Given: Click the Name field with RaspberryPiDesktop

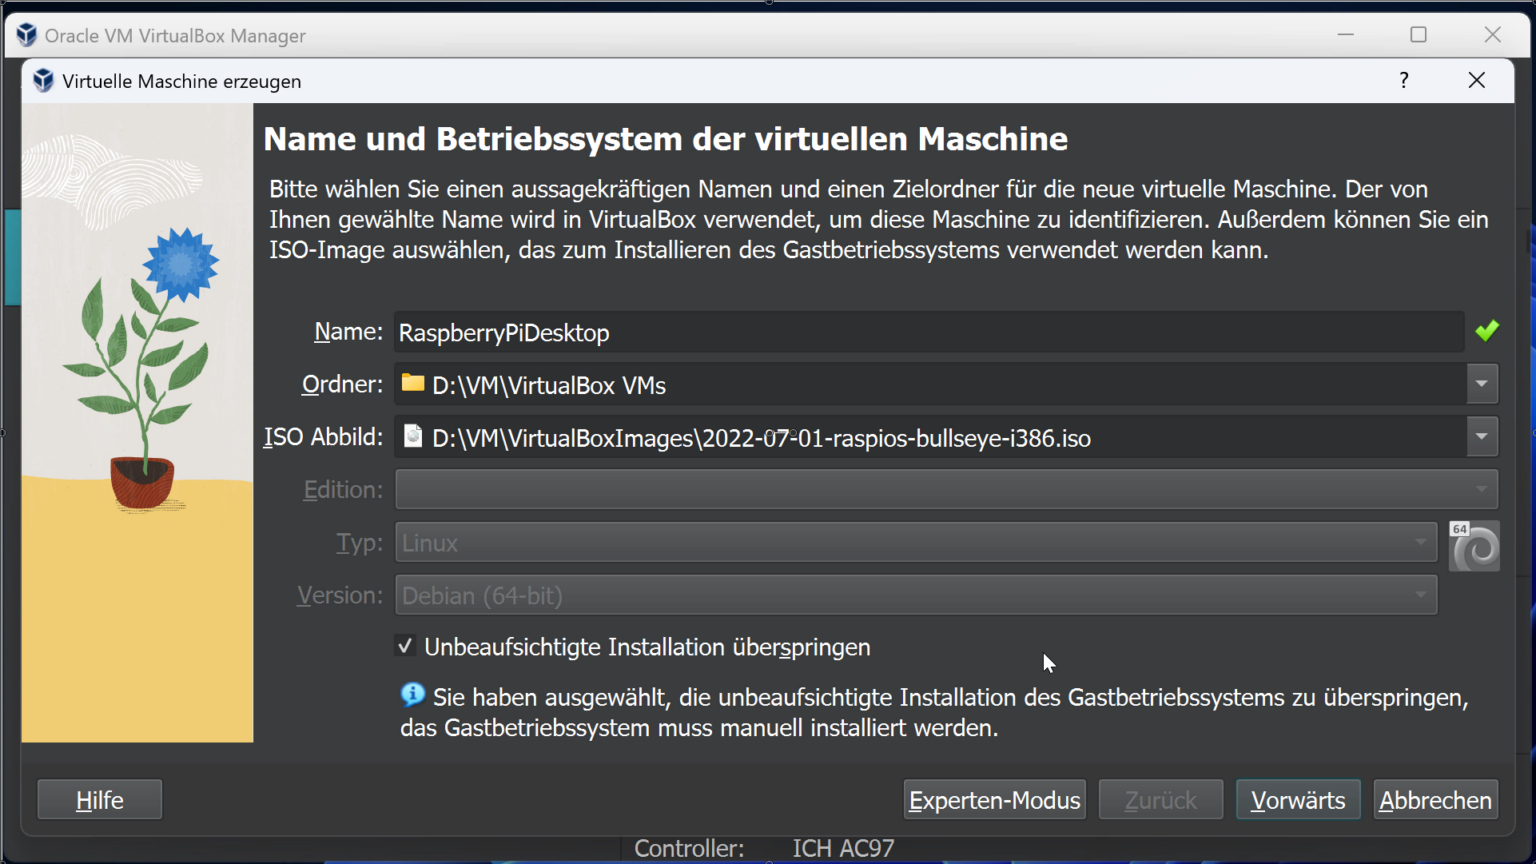Looking at the screenshot, I should point(929,332).
